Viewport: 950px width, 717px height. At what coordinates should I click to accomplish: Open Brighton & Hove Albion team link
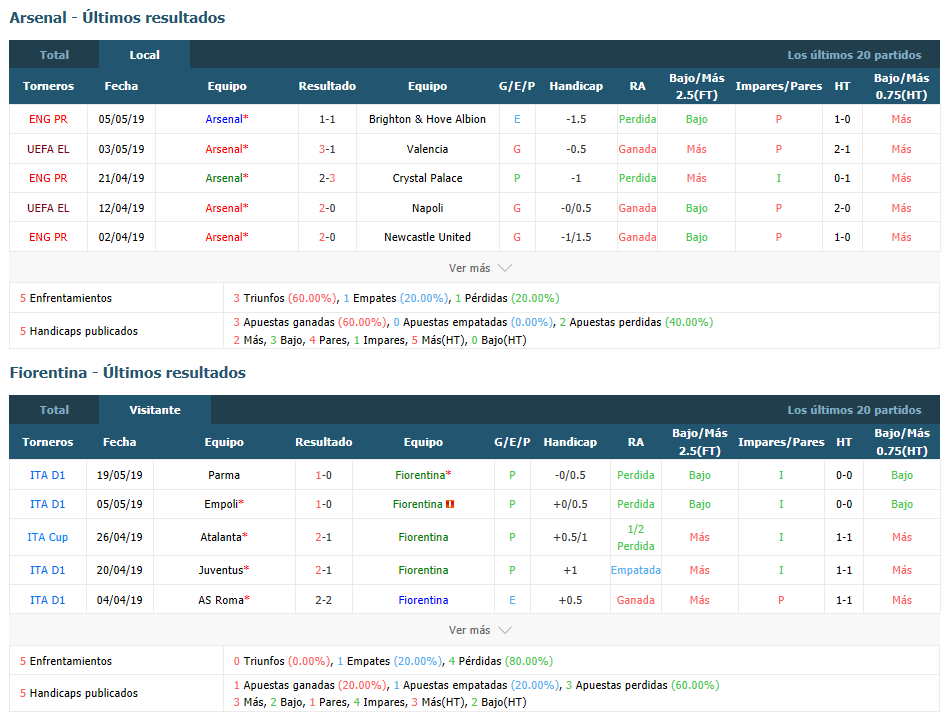427,119
